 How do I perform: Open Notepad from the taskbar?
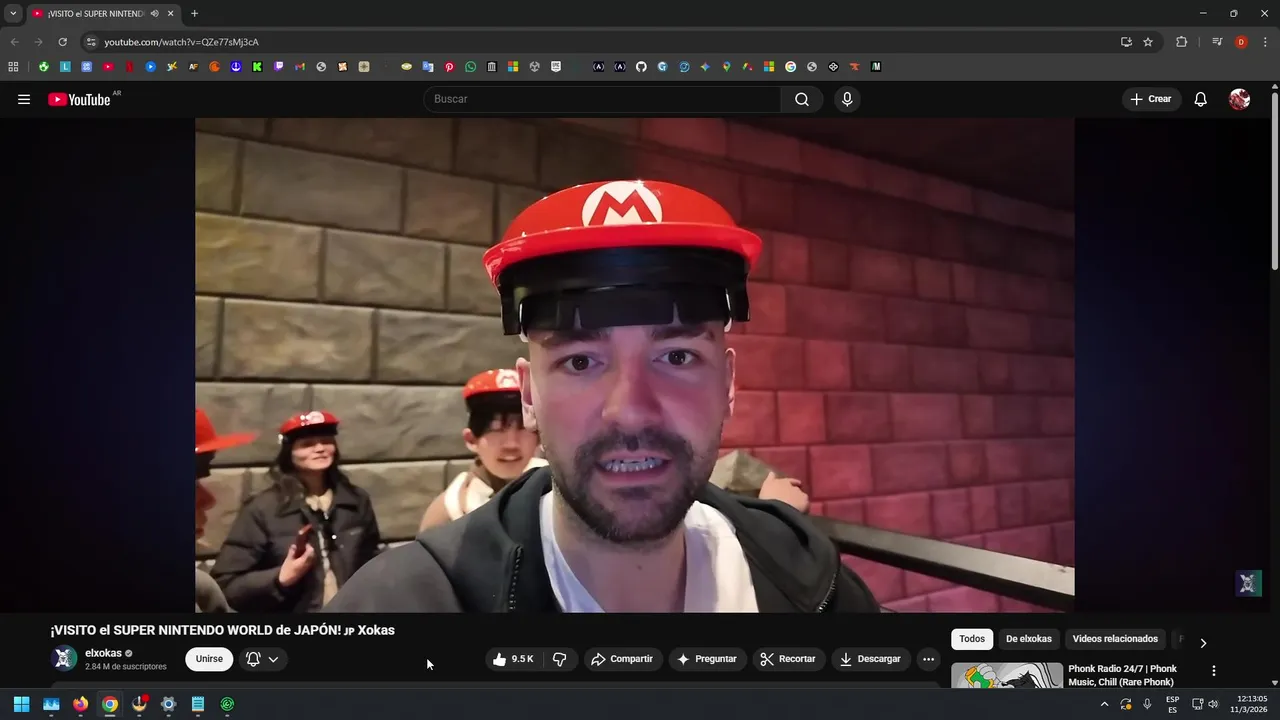coord(198,704)
